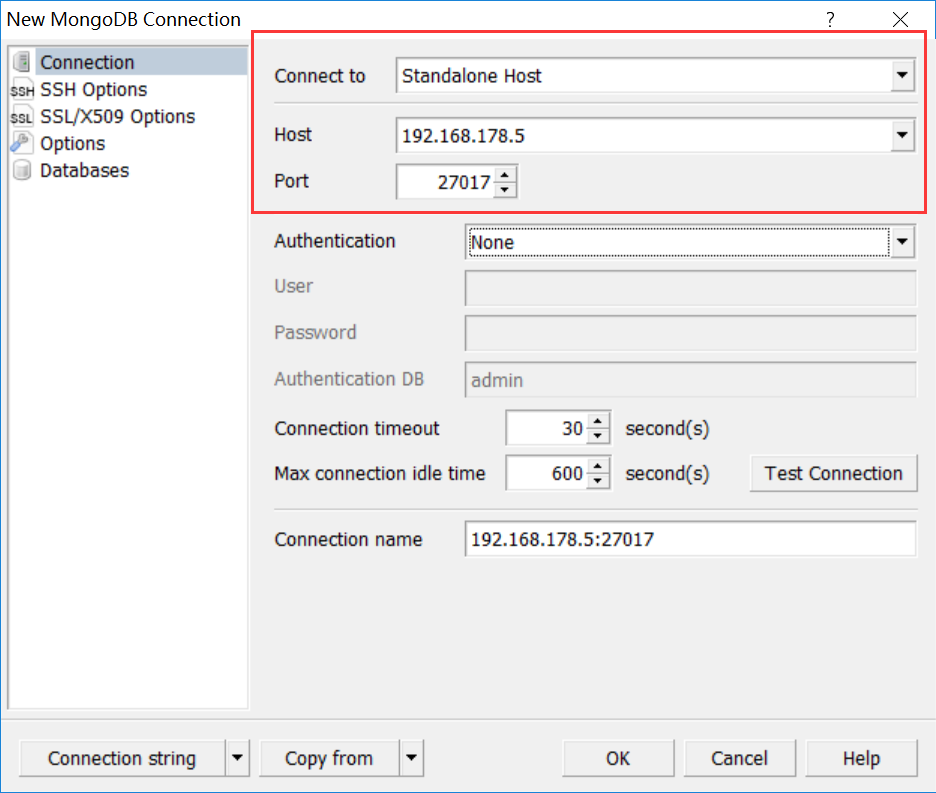This screenshot has height=793, width=936.
Task: Open the Connect to dropdown arrow
Action: point(902,75)
